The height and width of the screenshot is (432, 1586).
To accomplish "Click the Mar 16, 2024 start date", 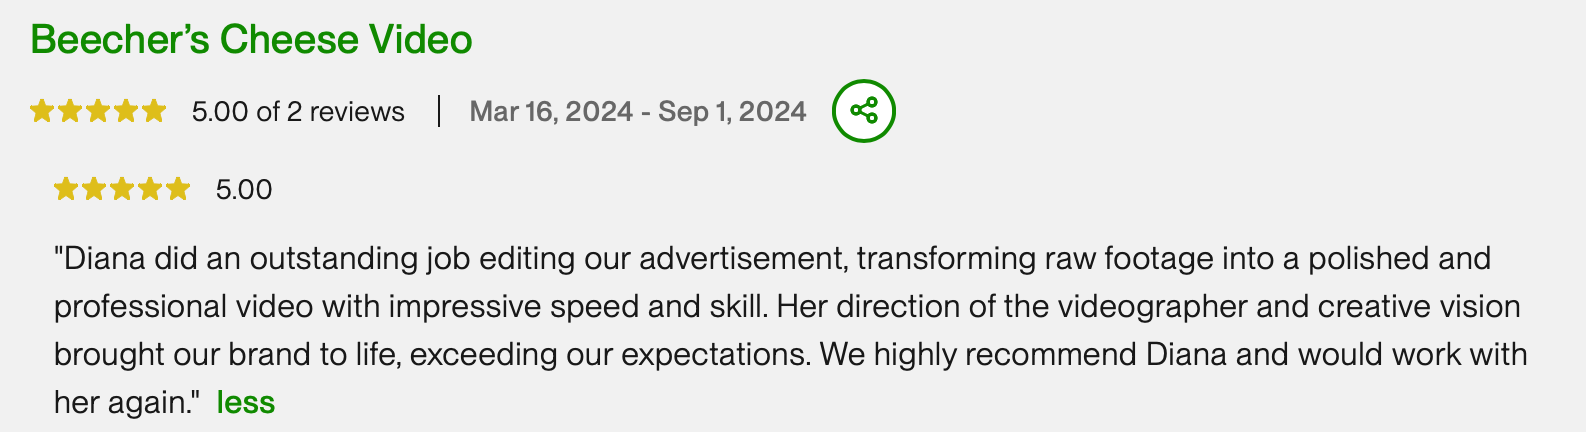I will [551, 111].
